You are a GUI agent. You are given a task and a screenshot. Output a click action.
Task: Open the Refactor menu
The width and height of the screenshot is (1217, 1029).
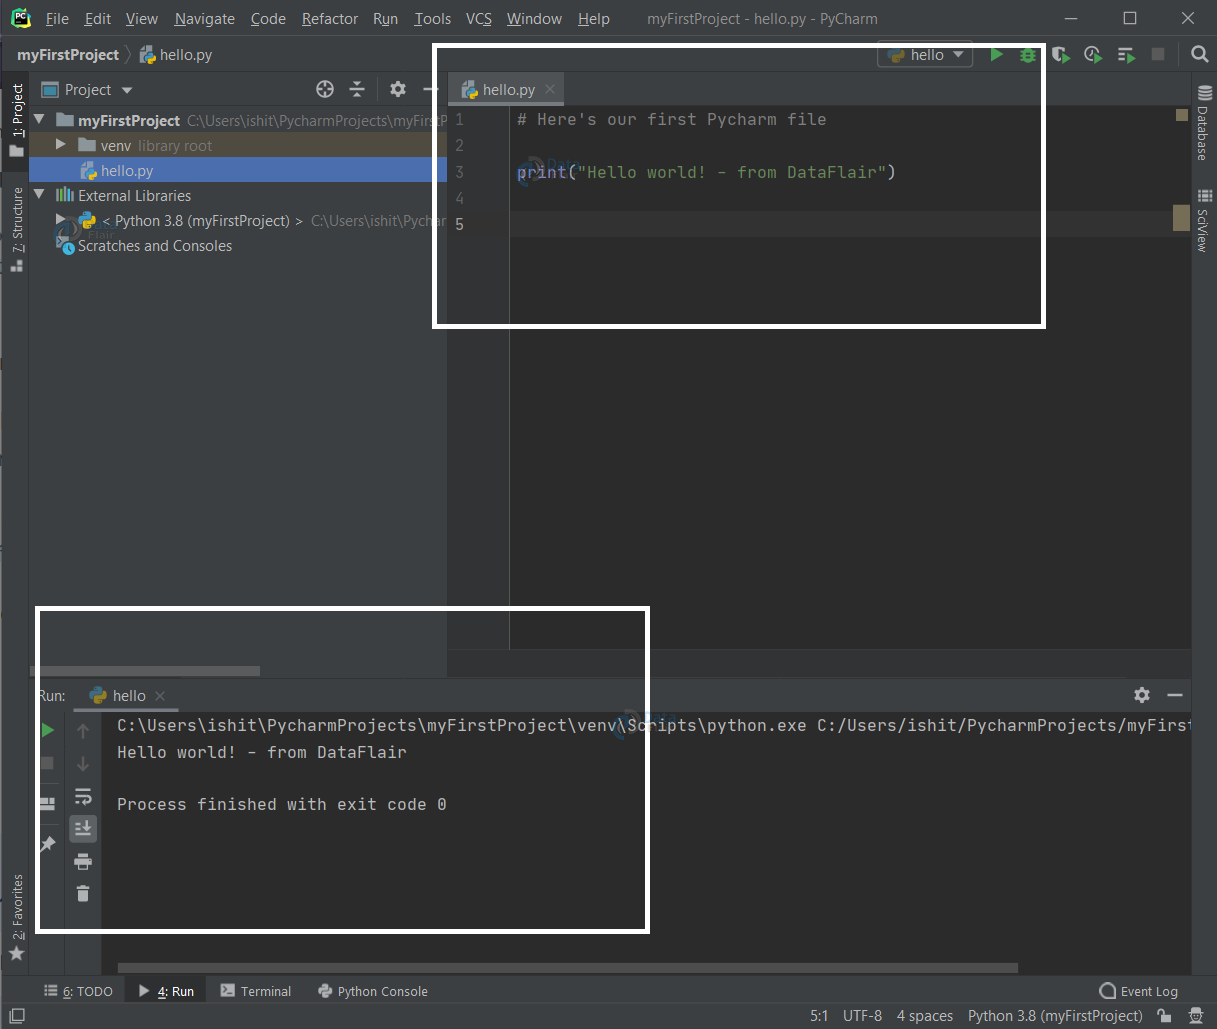[x=329, y=18]
